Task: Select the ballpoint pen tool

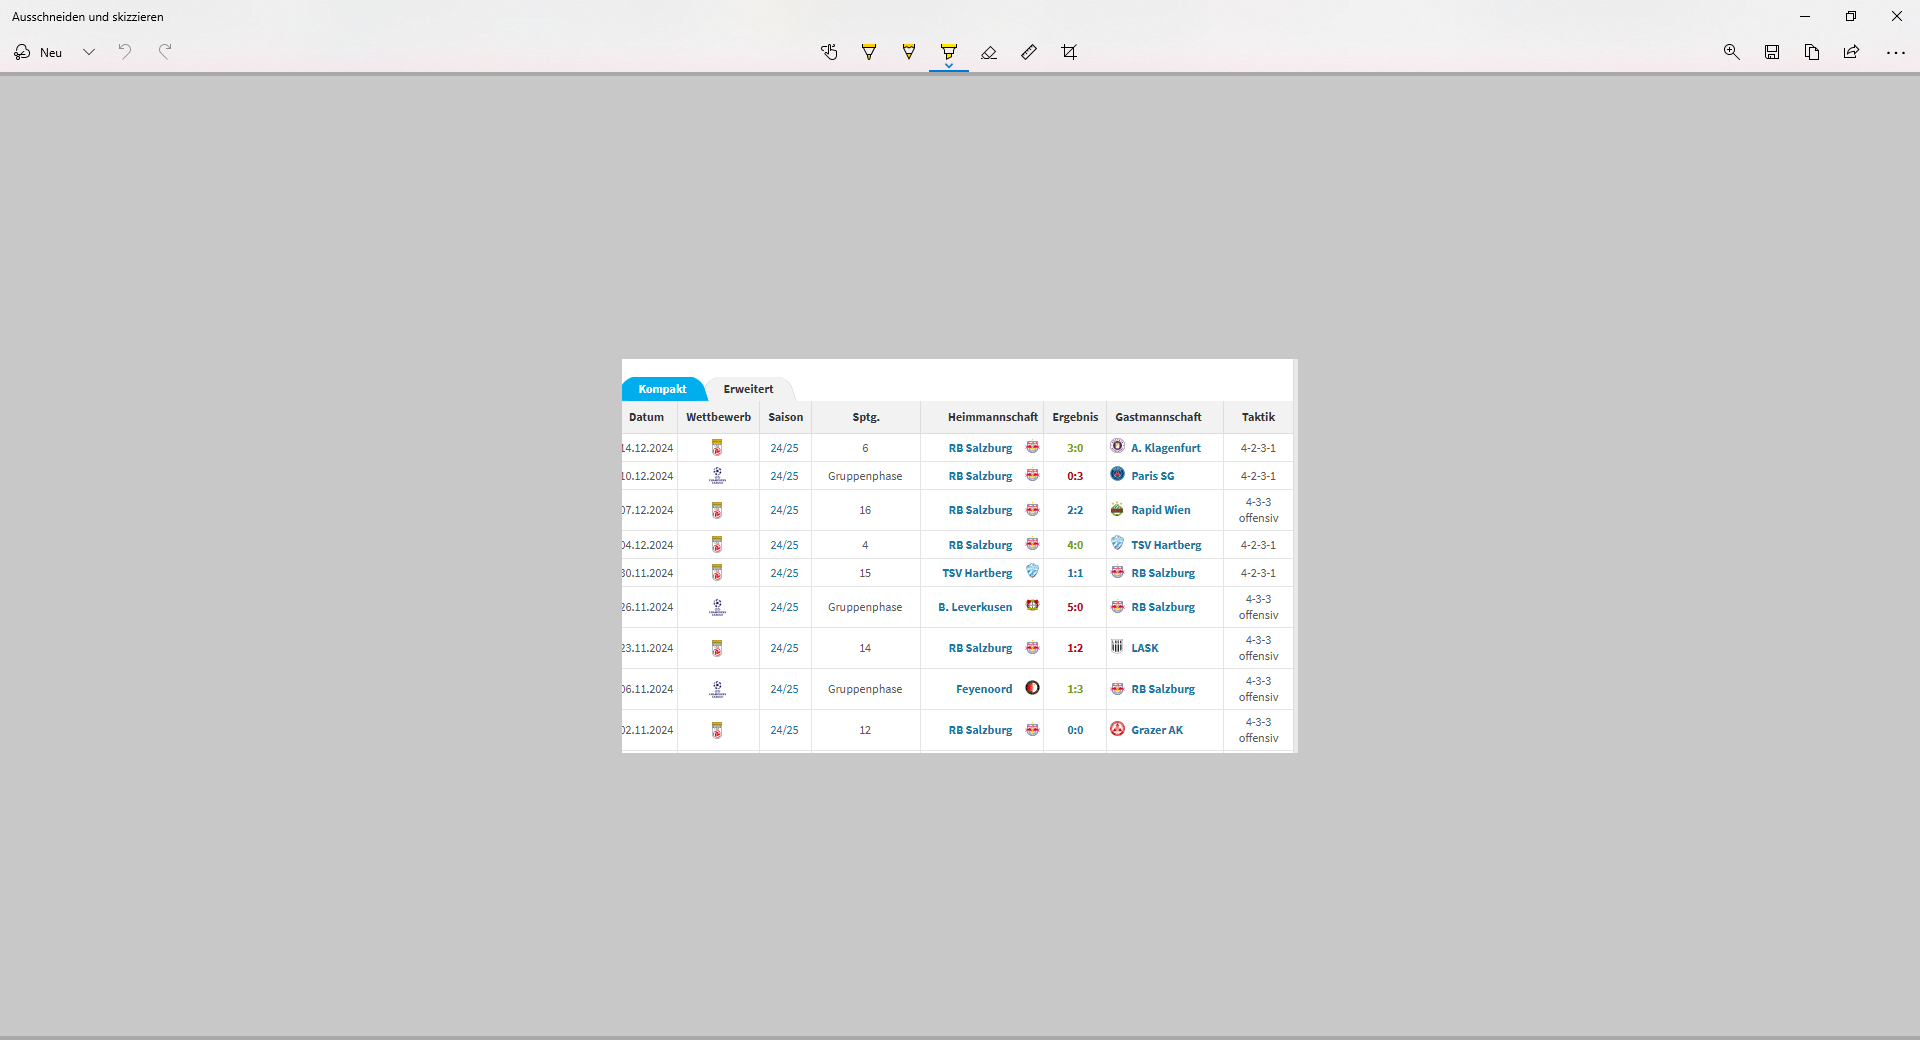Action: (x=869, y=52)
